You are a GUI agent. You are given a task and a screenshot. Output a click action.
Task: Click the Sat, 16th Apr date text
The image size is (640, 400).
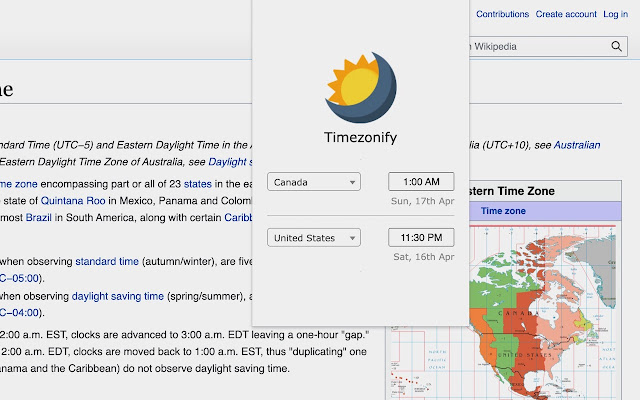pos(424,257)
